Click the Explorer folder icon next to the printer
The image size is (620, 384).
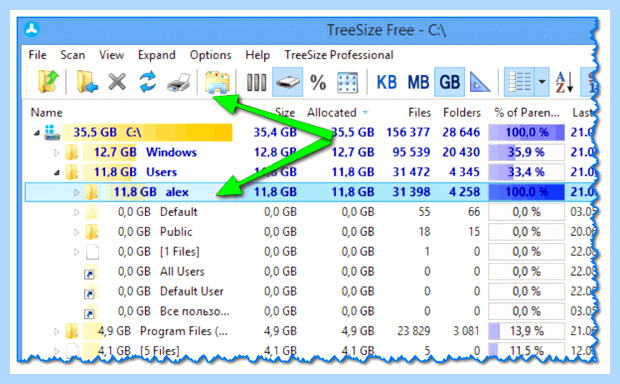217,82
